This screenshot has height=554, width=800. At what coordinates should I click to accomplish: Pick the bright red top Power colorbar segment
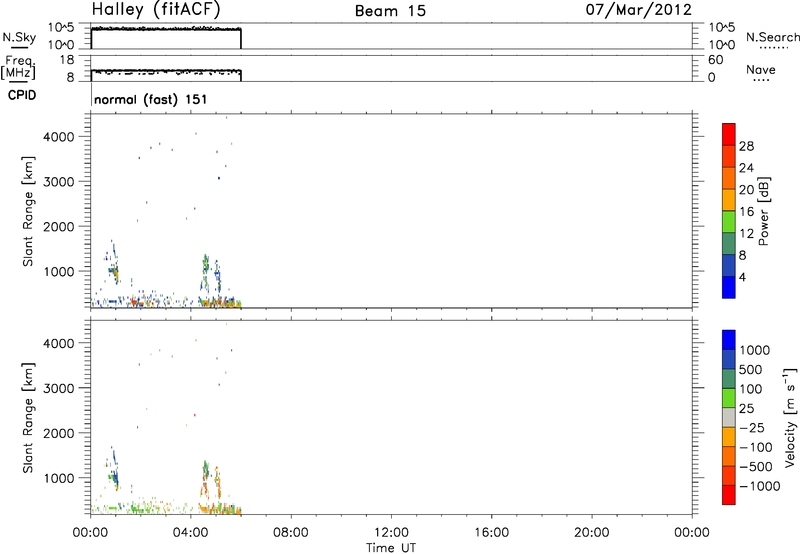[729, 134]
